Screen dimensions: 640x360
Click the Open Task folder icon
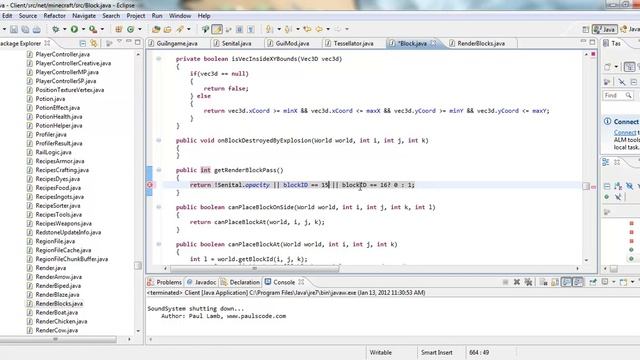point(167,29)
